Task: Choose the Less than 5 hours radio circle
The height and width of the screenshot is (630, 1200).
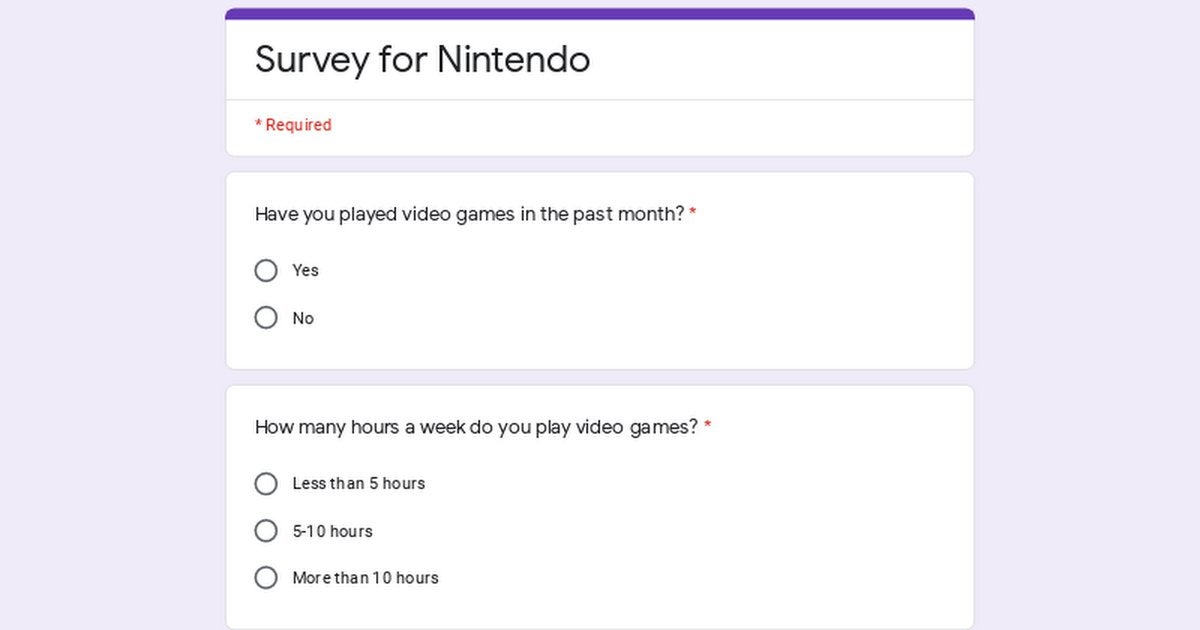Action: pyautogui.click(x=266, y=484)
